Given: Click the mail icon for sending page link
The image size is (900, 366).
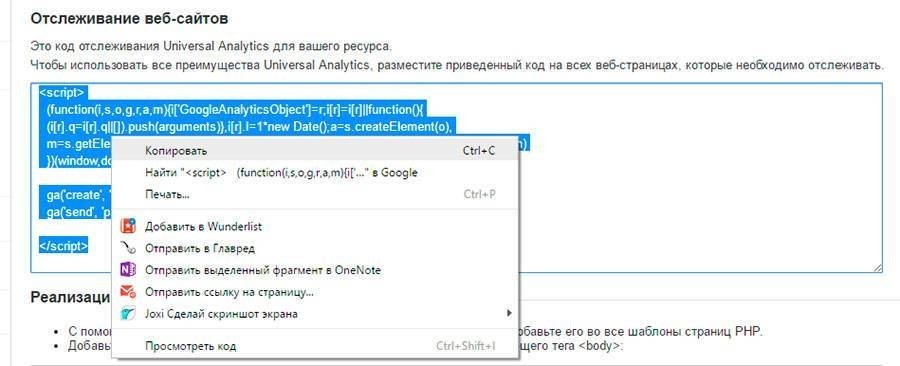Looking at the screenshot, I should [127, 292].
